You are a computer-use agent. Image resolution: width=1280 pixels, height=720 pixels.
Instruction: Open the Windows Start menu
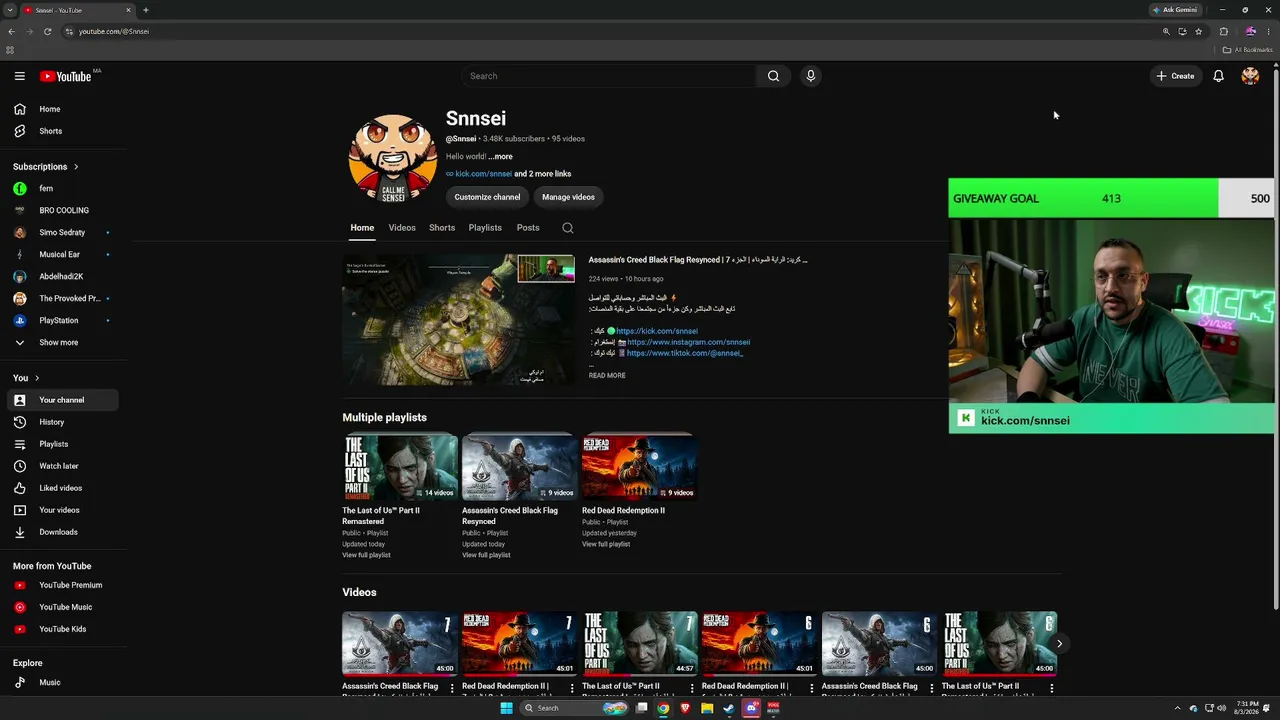tap(506, 708)
